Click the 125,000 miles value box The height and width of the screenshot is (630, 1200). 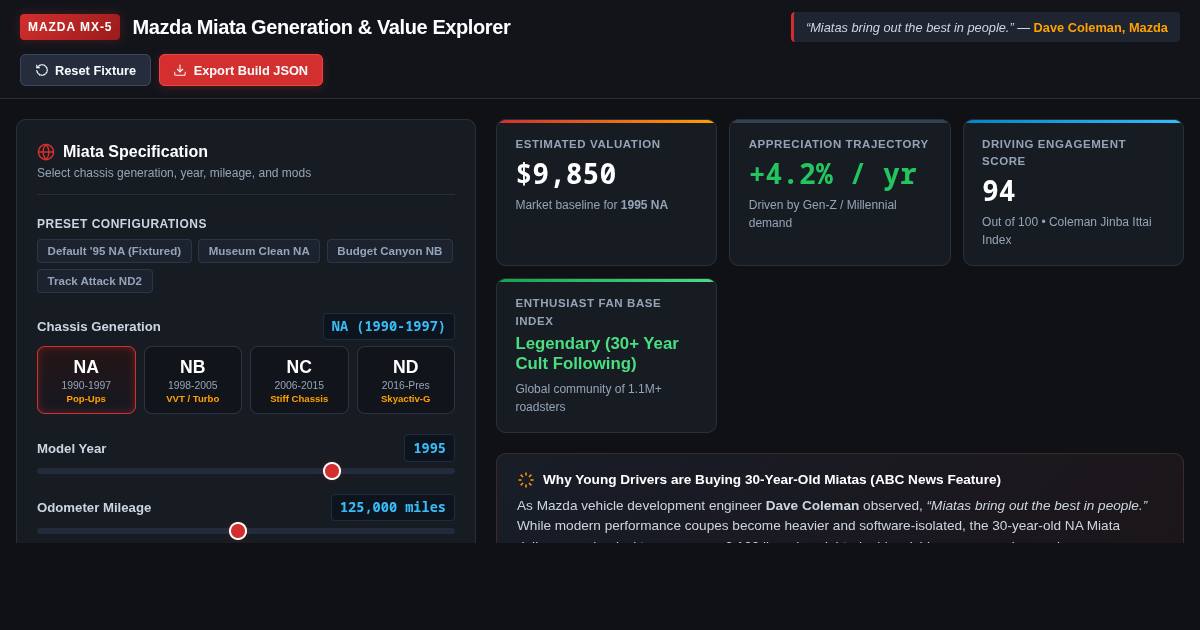pyautogui.click(x=393, y=508)
